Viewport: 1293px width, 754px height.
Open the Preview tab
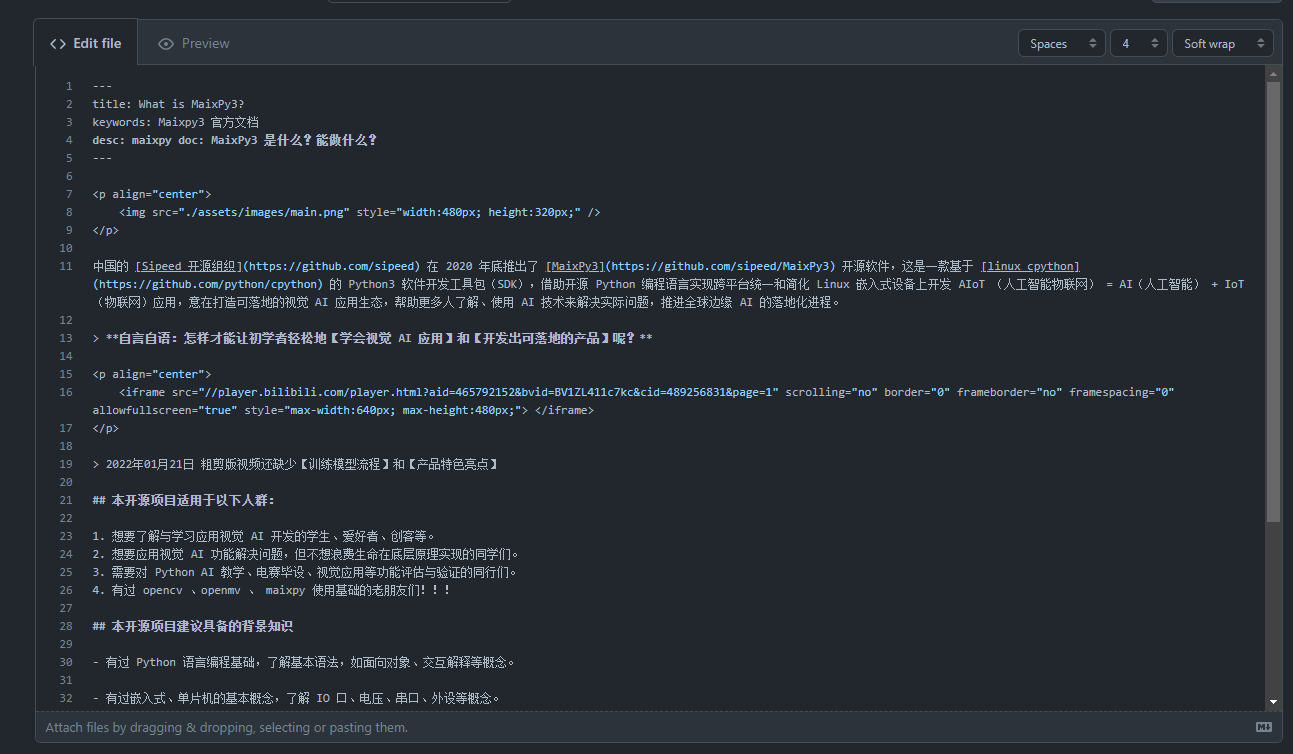coord(194,43)
